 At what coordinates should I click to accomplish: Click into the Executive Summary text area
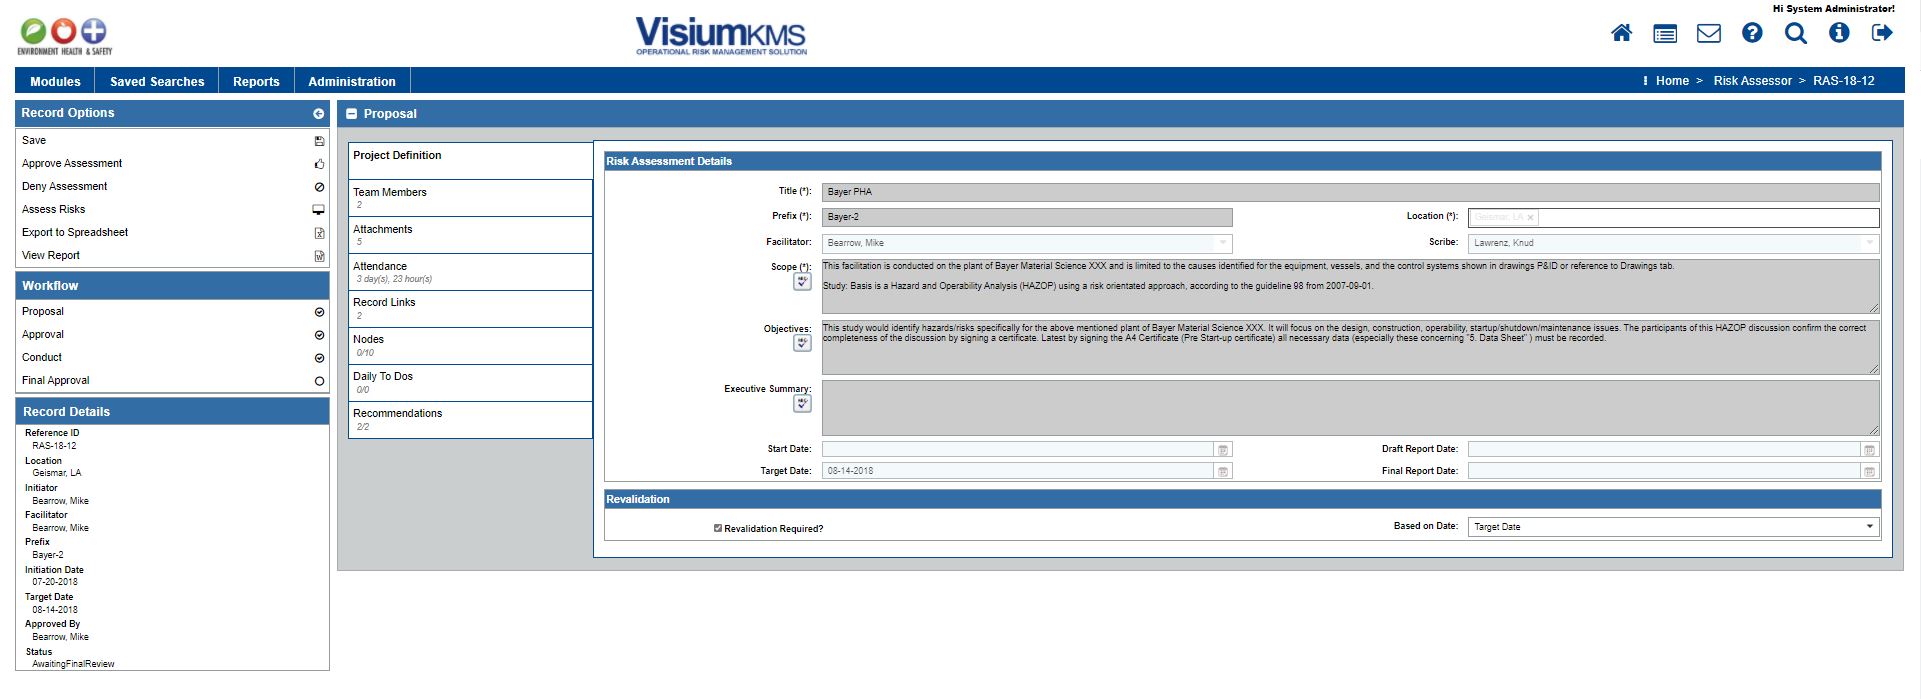point(1350,408)
